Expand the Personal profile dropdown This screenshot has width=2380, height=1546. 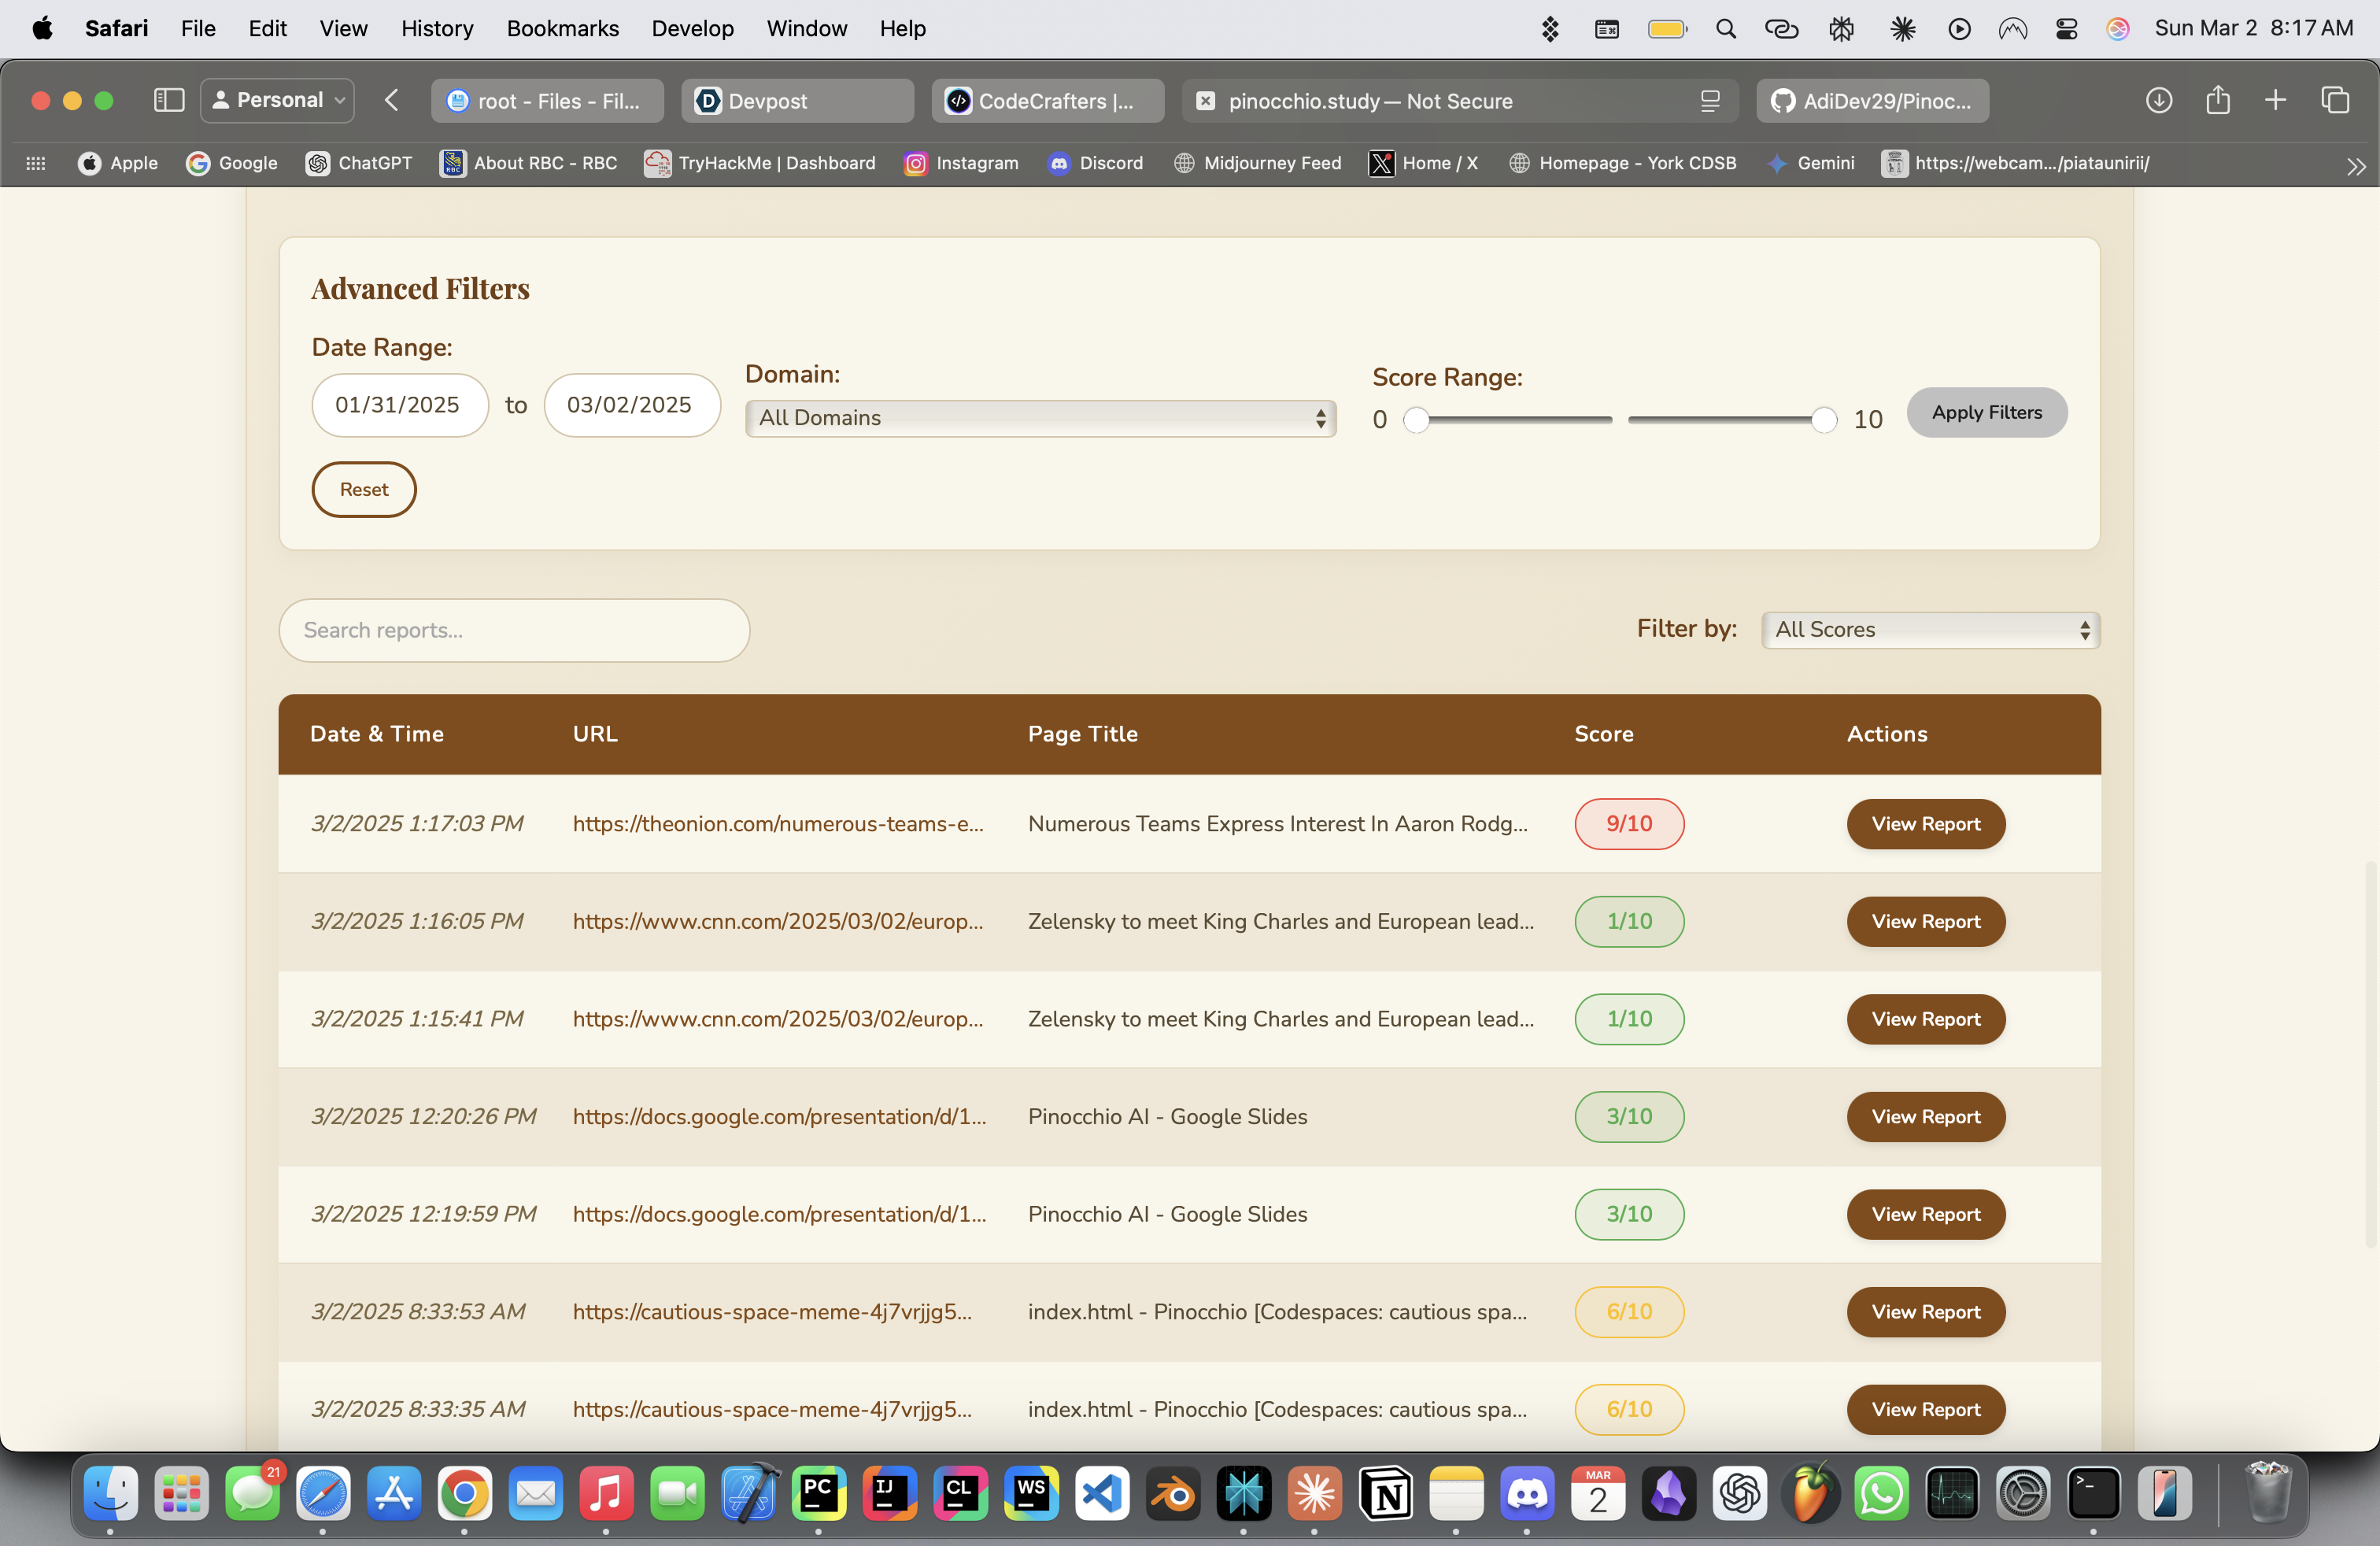(x=278, y=100)
